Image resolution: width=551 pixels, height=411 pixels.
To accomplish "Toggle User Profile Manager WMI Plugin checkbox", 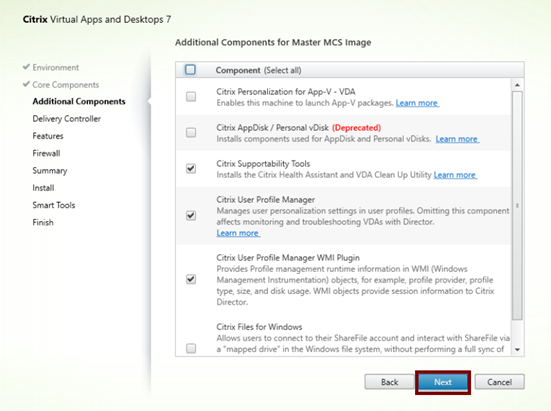I will click(x=191, y=279).
